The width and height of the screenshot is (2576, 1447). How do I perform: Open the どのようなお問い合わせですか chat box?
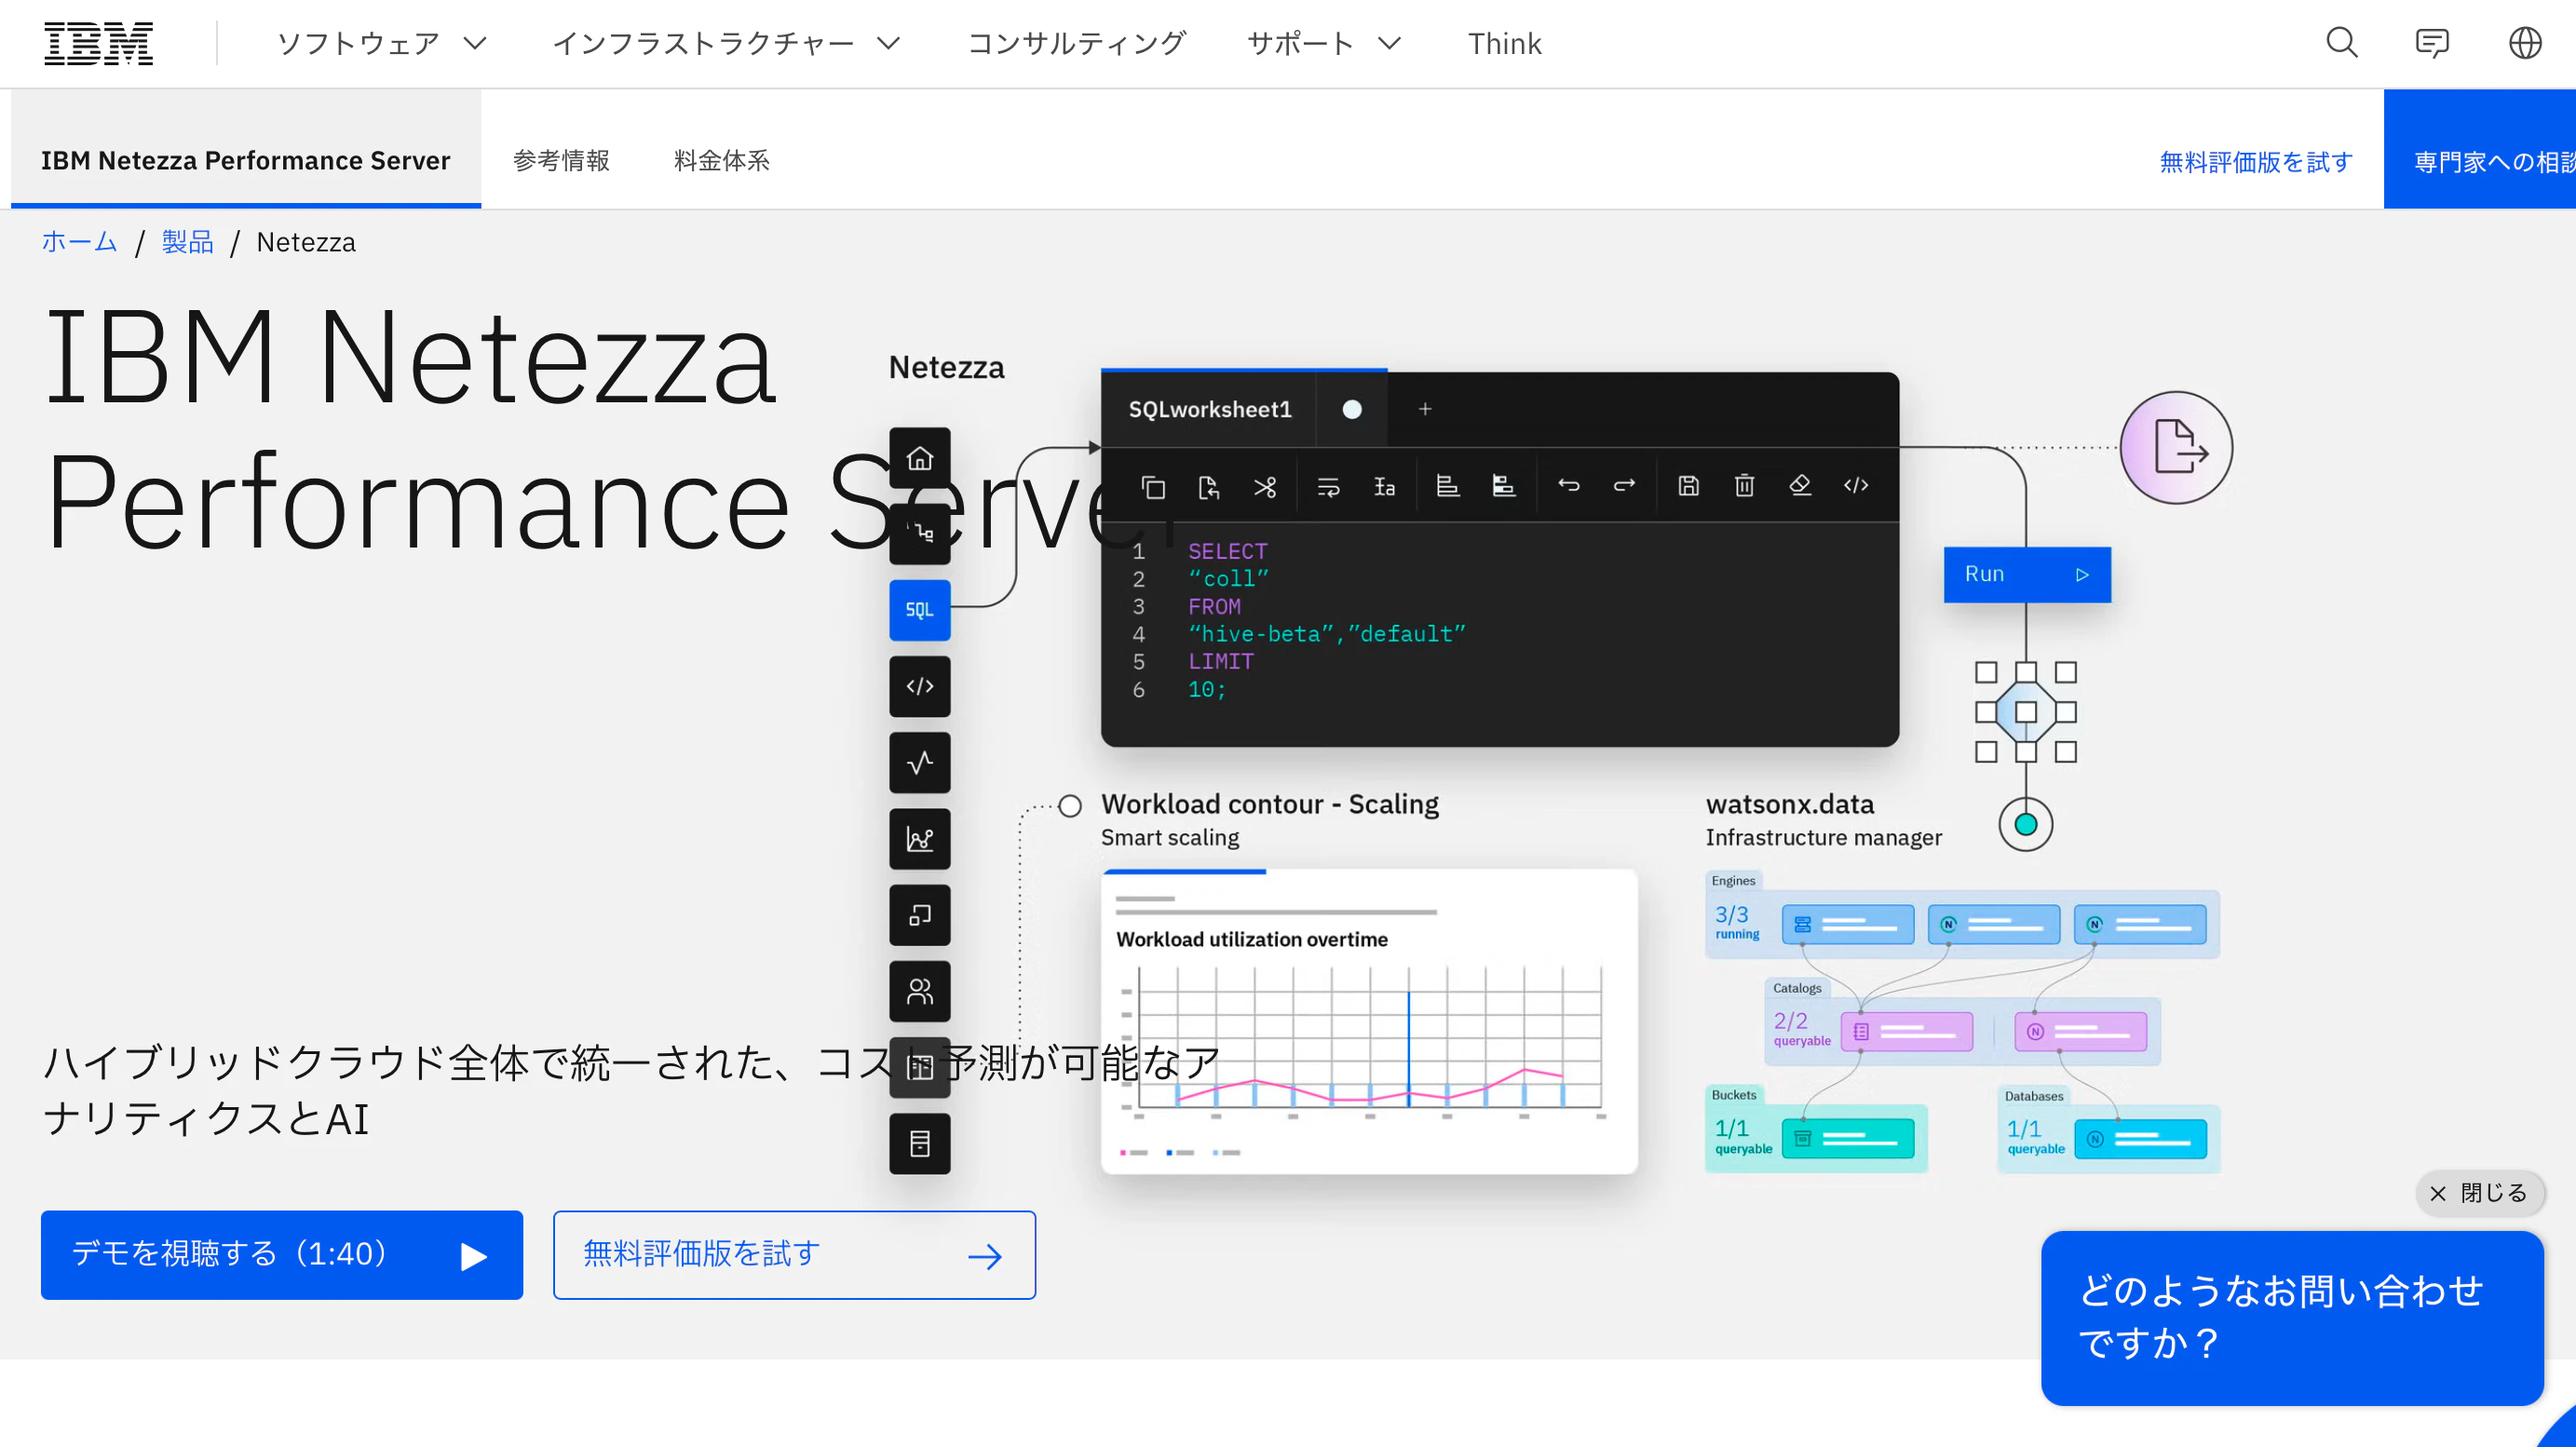pyautogui.click(x=2291, y=1317)
